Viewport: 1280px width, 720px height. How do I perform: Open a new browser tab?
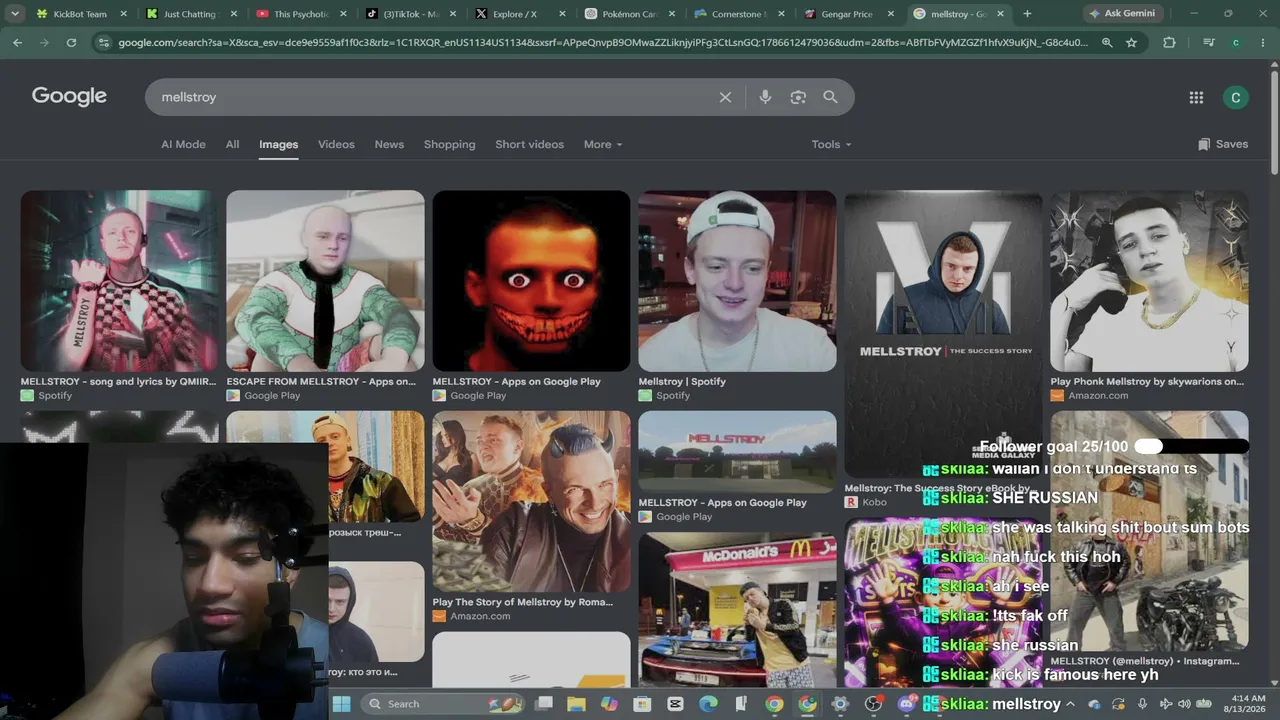[x=1027, y=14]
